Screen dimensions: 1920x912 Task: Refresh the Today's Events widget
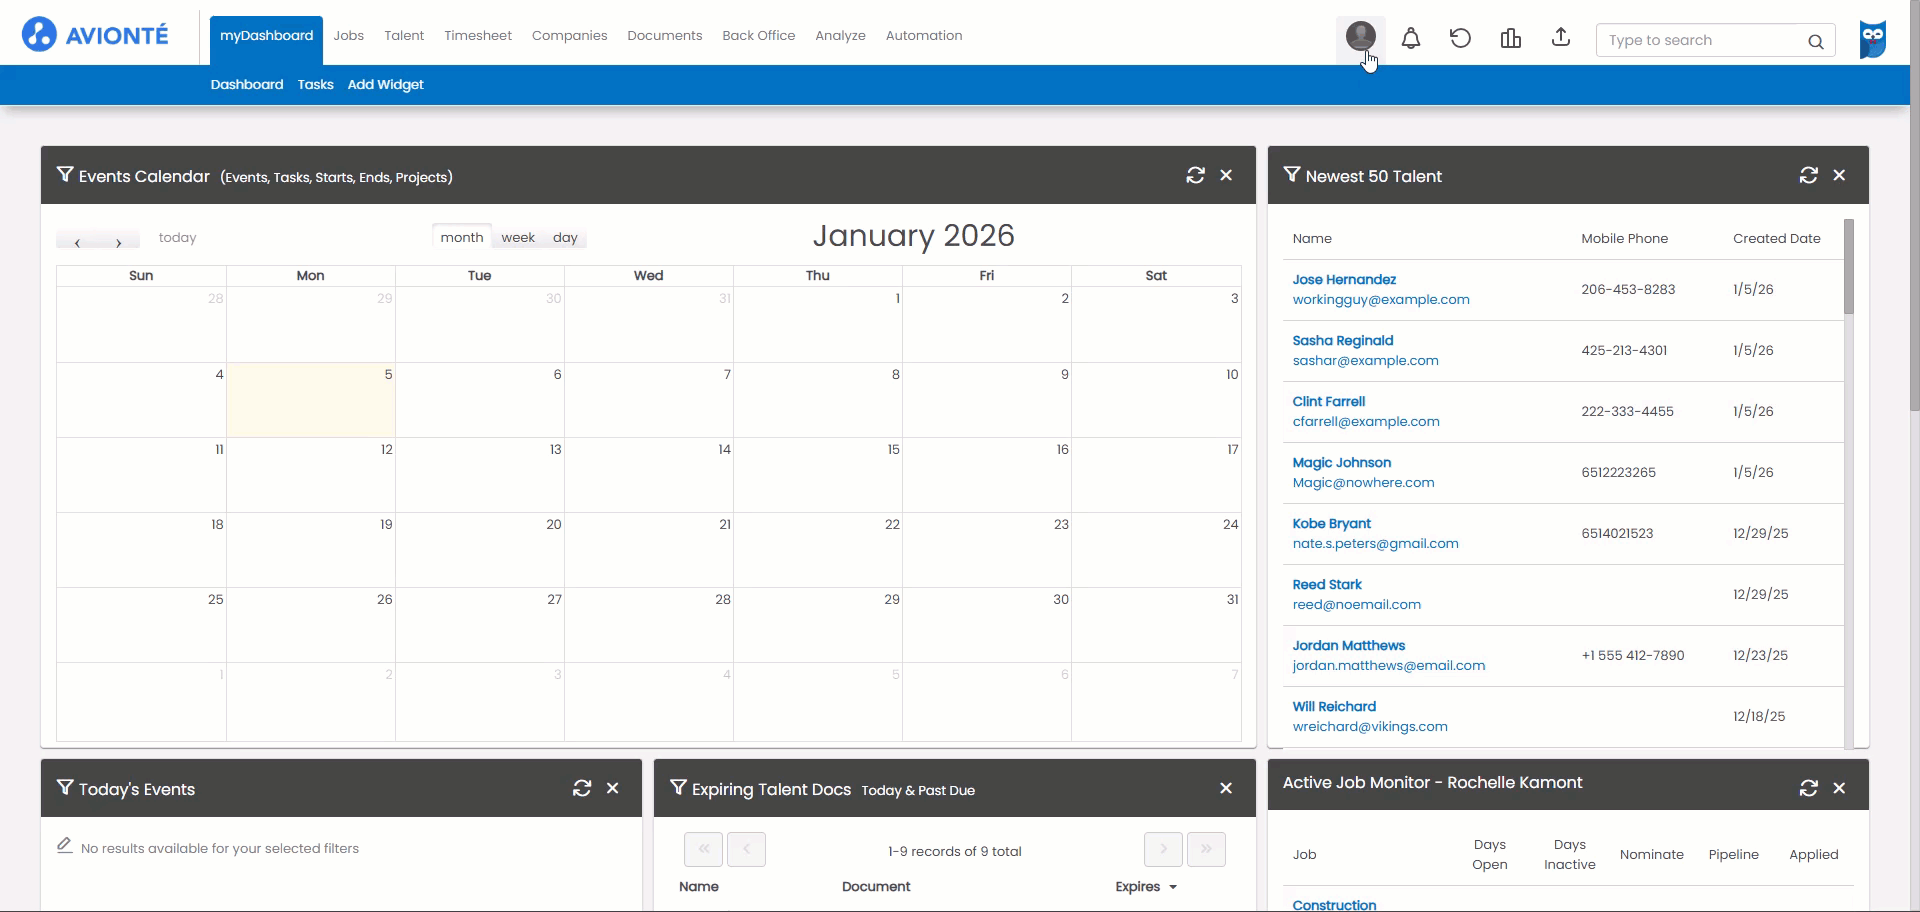pos(582,788)
